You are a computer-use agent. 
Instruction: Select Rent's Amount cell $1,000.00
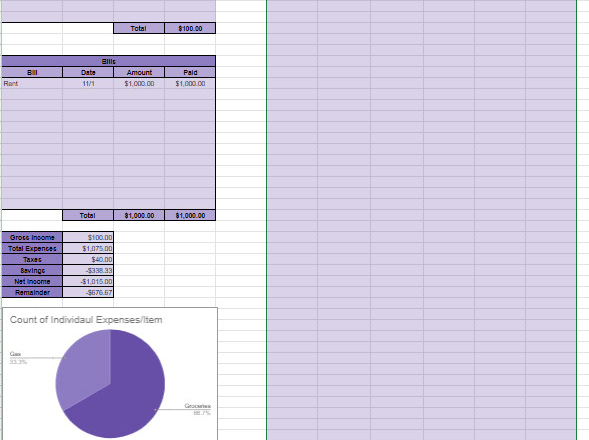[139, 83]
